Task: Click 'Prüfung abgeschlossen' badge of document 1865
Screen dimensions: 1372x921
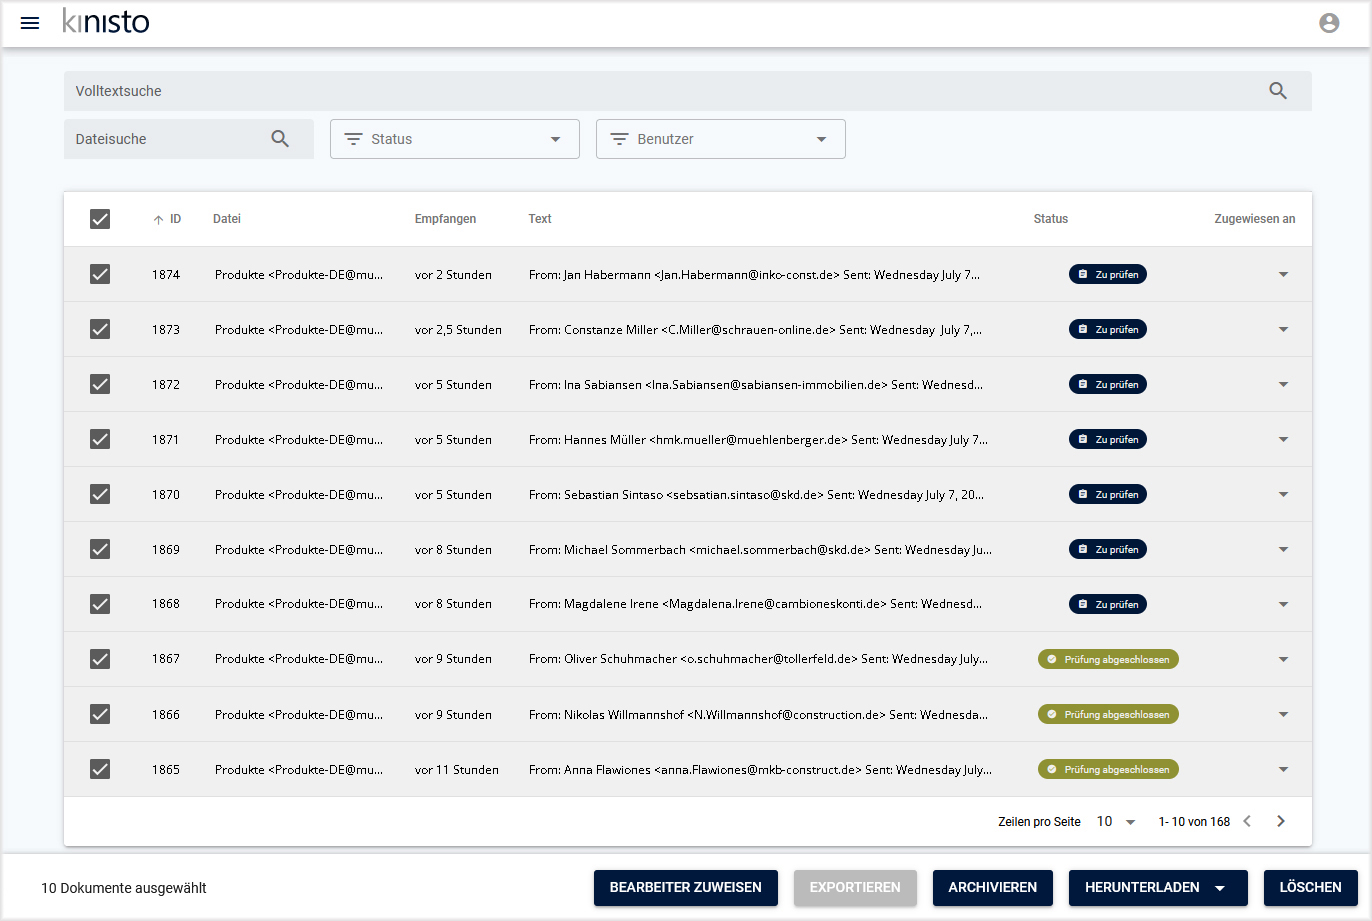Action: pos(1108,769)
